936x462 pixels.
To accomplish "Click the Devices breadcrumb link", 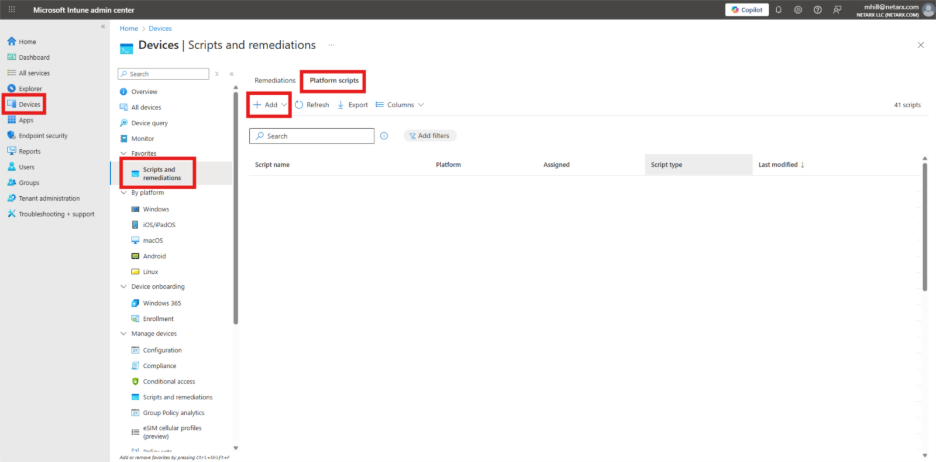I will [x=160, y=28].
